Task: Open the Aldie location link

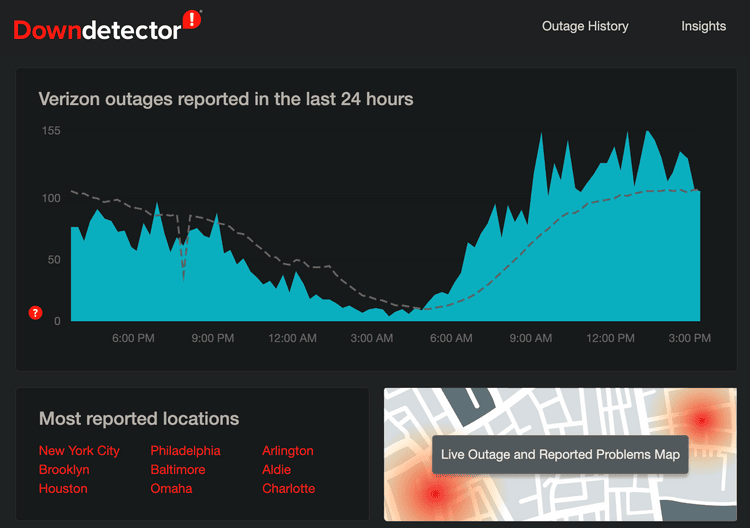Action: pyautogui.click(x=278, y=470)
